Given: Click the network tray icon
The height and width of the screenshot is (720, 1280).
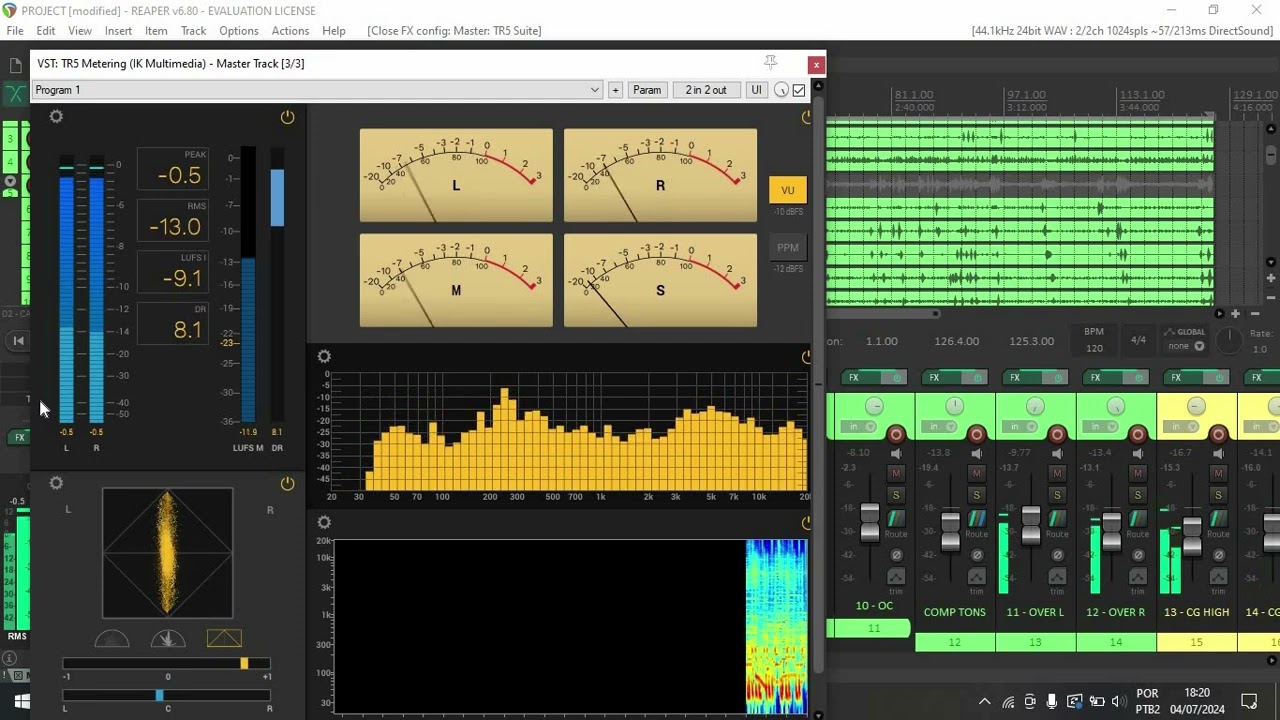Looking at the screenshot, I should coord(1008,702).
